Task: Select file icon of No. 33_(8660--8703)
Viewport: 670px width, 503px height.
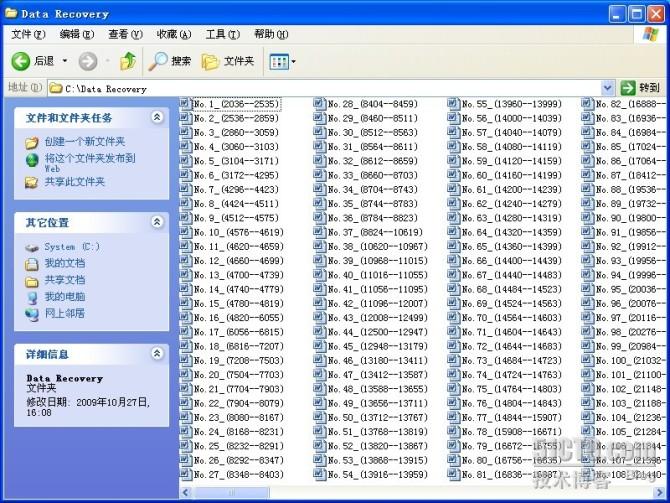Action: [319, 175]
